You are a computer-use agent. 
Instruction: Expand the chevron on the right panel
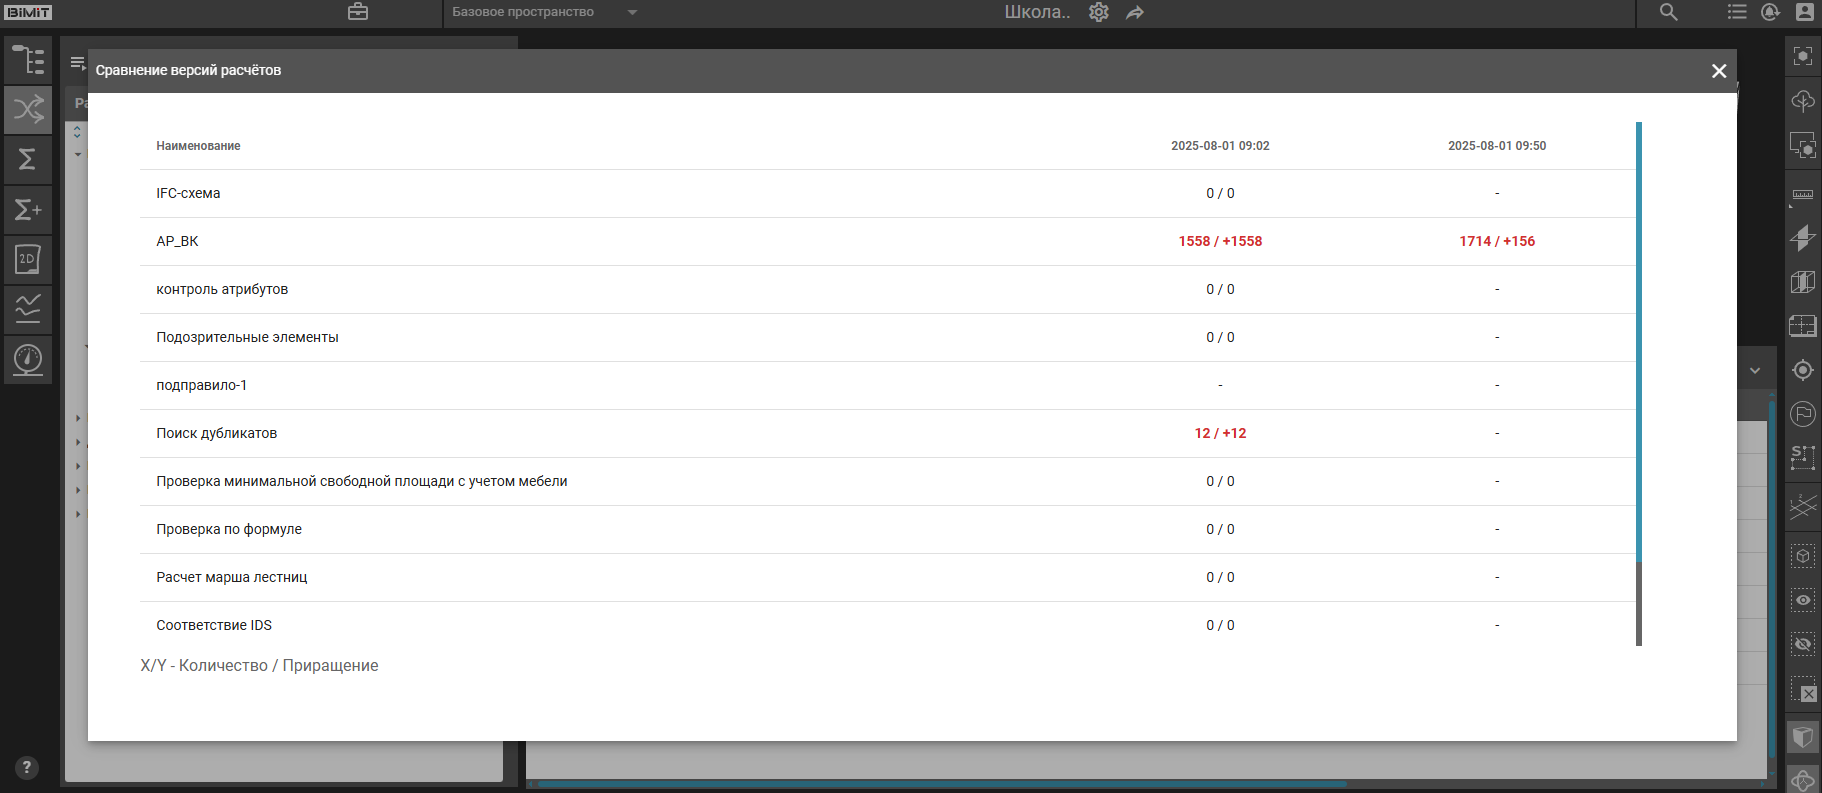pyautogui.click(x=1755, y=370)
